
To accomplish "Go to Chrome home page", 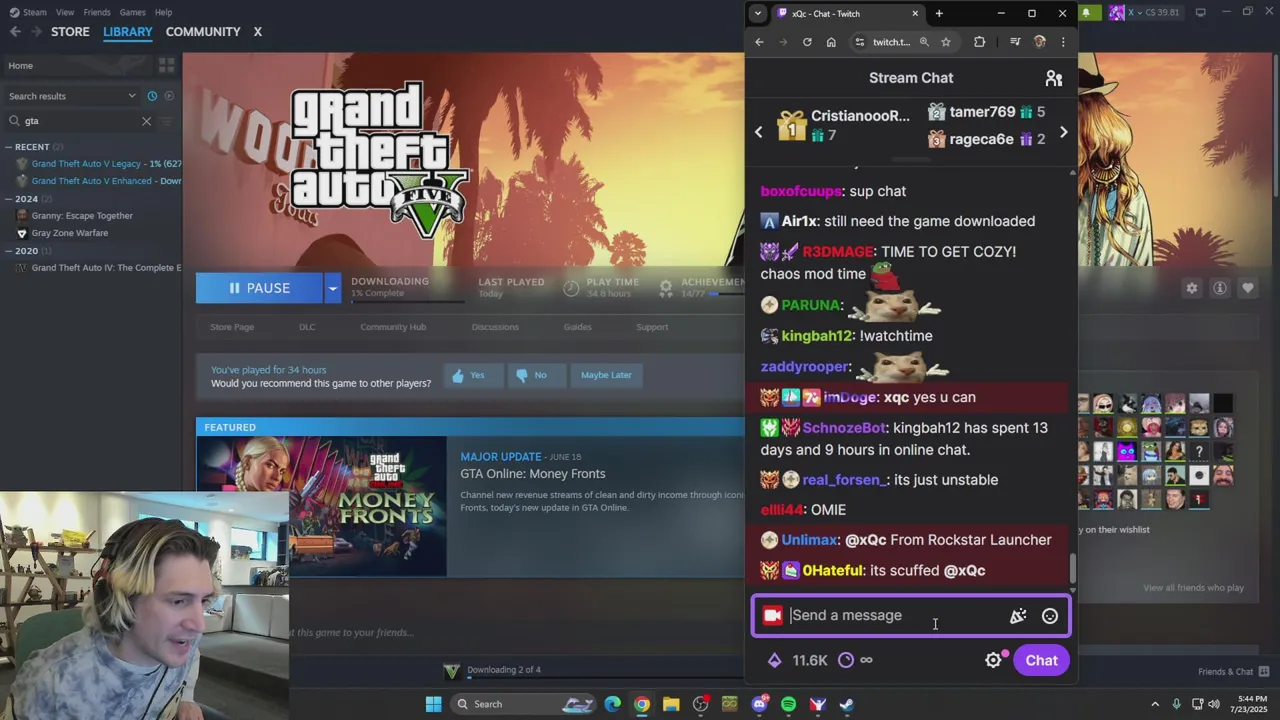I will click(x=831, y=42).
